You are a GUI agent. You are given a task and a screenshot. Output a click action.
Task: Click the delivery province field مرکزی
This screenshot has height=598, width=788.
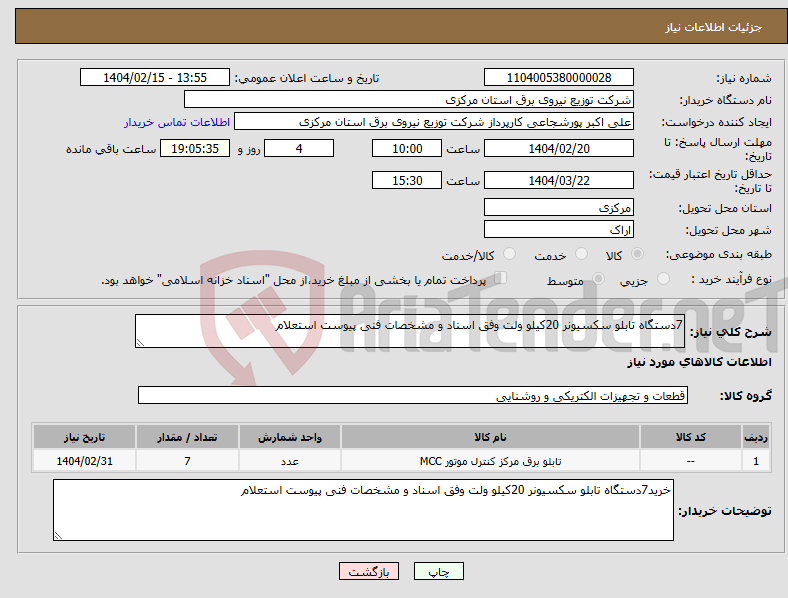pyautogui.click(x=558, y=207)
